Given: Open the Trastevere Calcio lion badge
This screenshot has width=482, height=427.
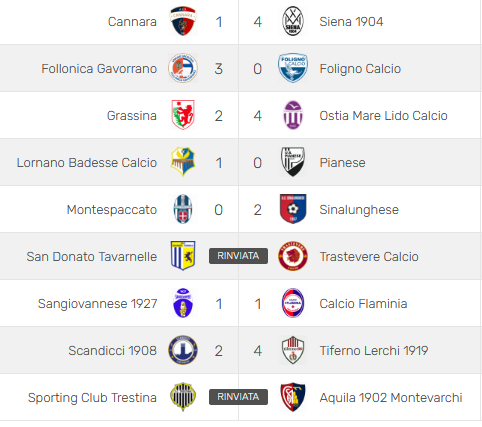Looking at the screenshot, I should [293, 256].
